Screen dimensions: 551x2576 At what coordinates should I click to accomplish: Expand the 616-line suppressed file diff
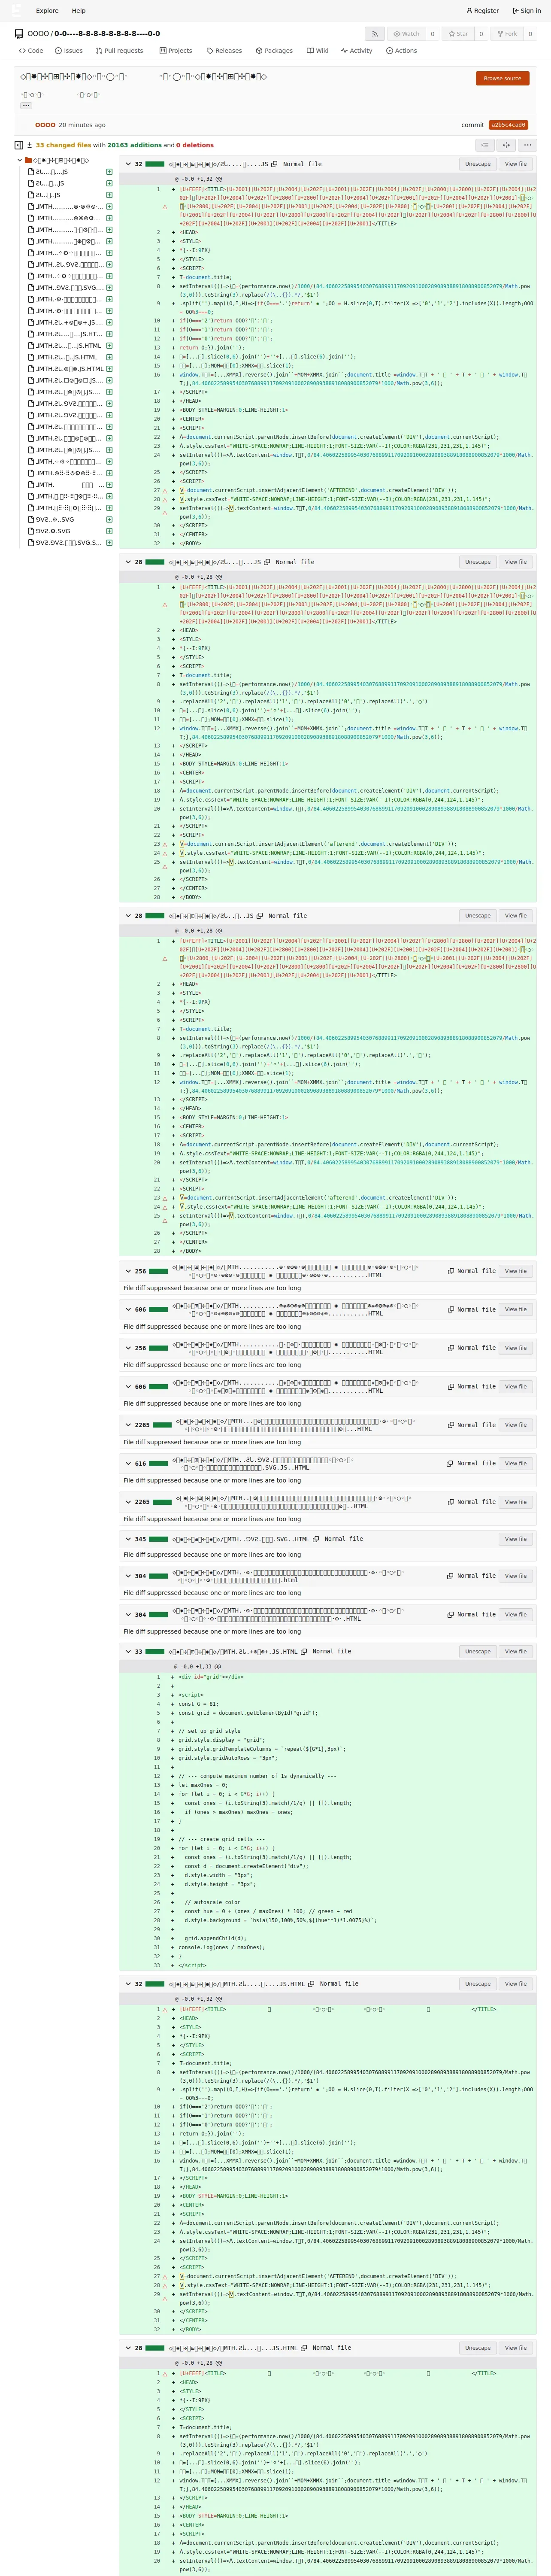(x=128, y=1463)
